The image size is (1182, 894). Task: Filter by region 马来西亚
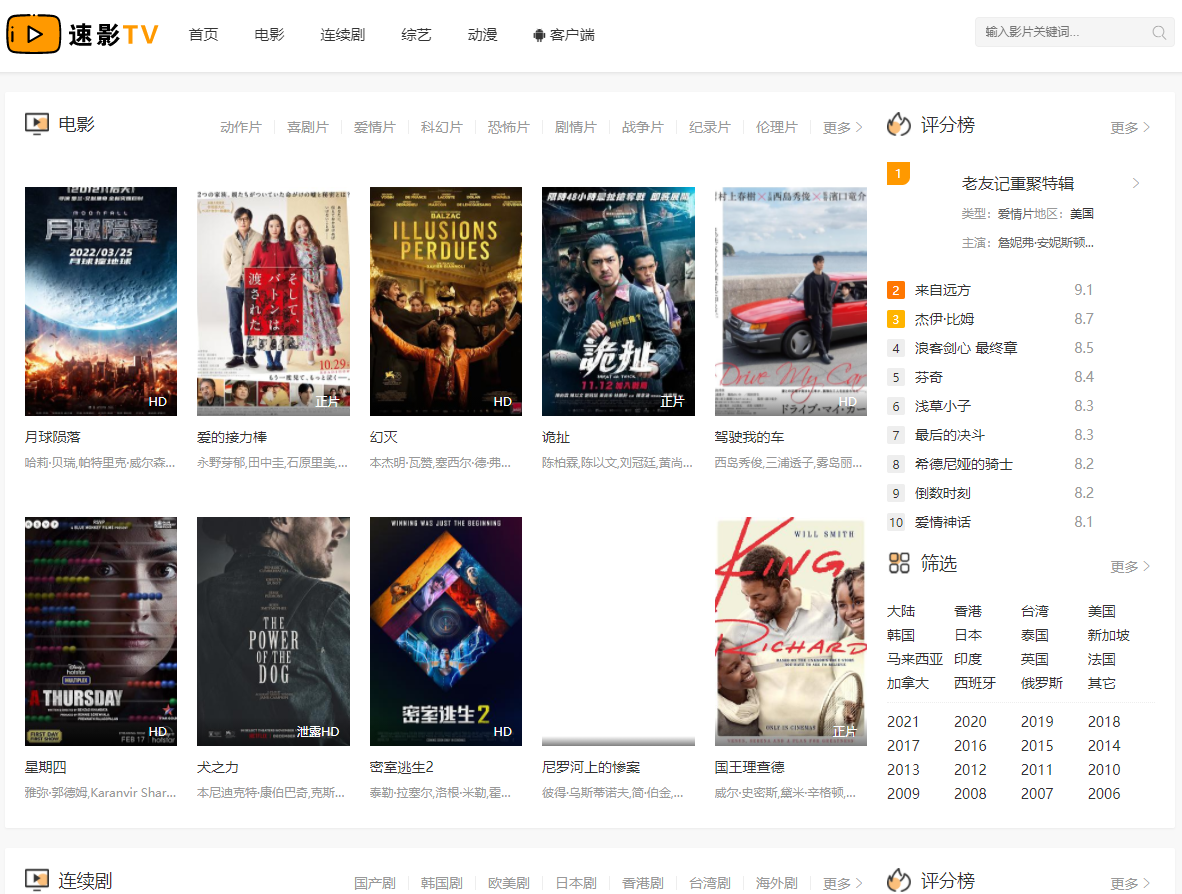click(915, 660)
